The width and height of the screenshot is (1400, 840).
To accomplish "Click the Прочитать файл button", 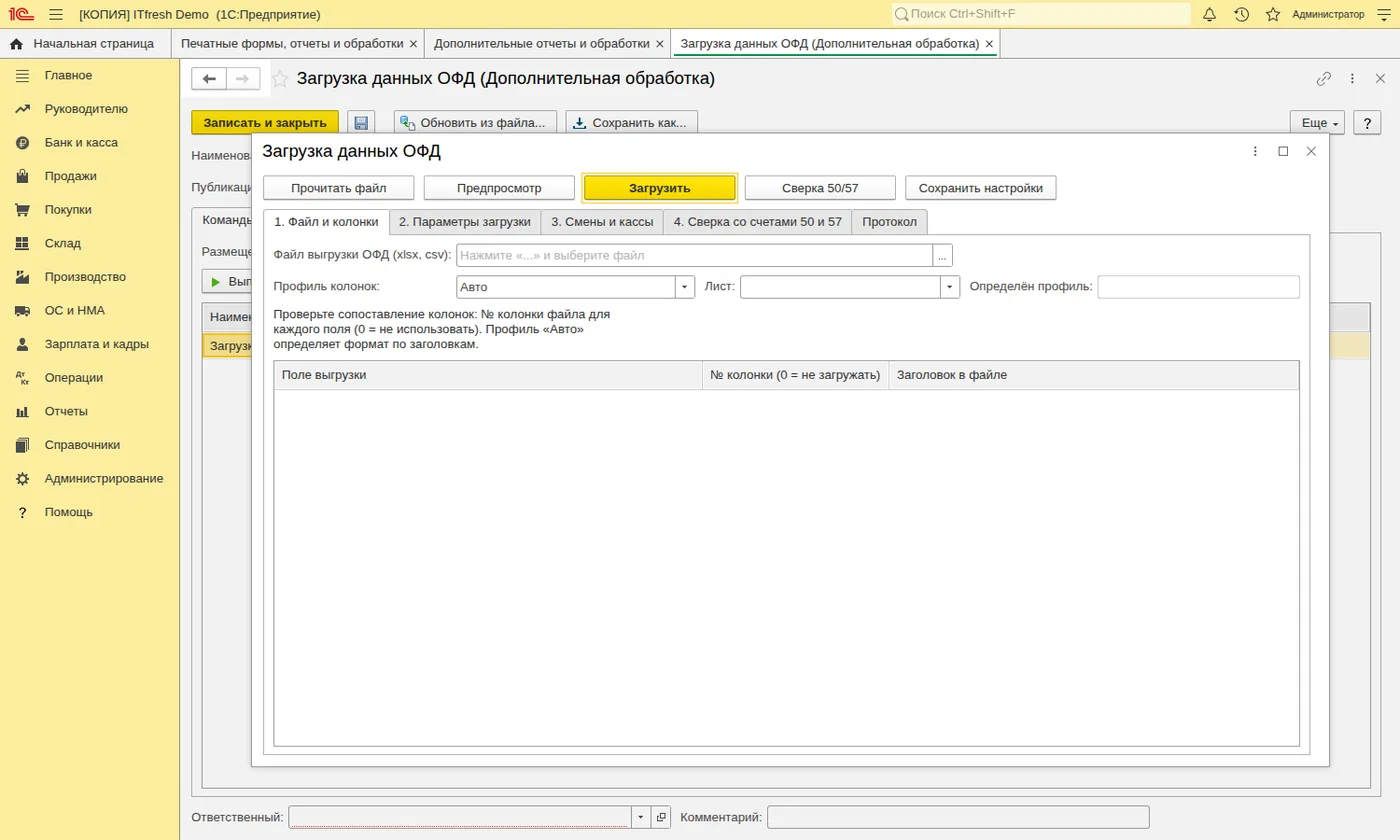I will 339,188.
